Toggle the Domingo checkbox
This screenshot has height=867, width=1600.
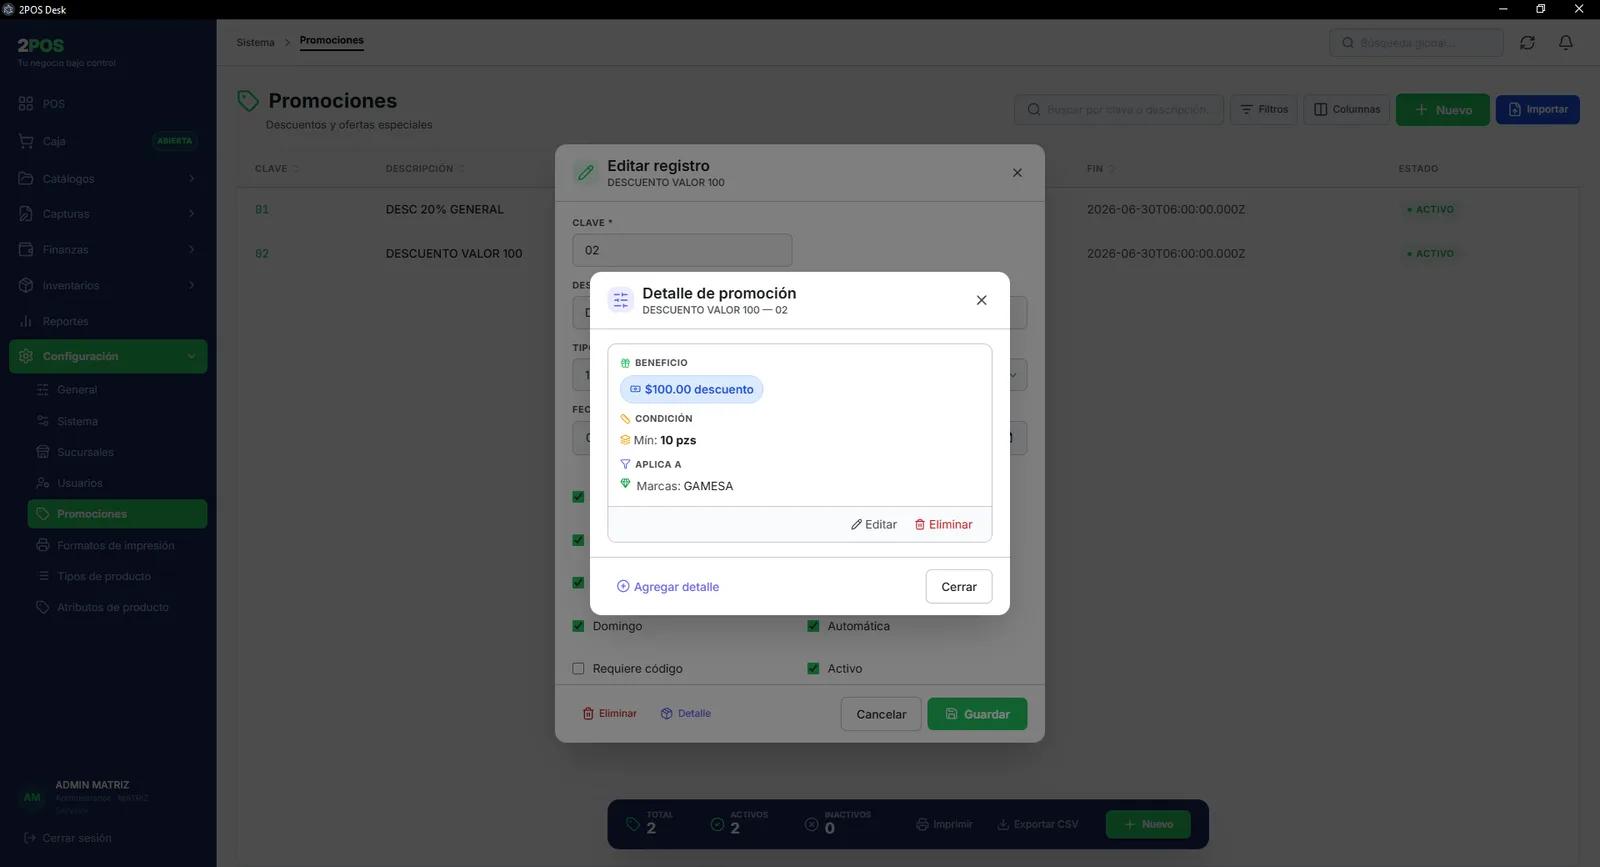(578, 626)
